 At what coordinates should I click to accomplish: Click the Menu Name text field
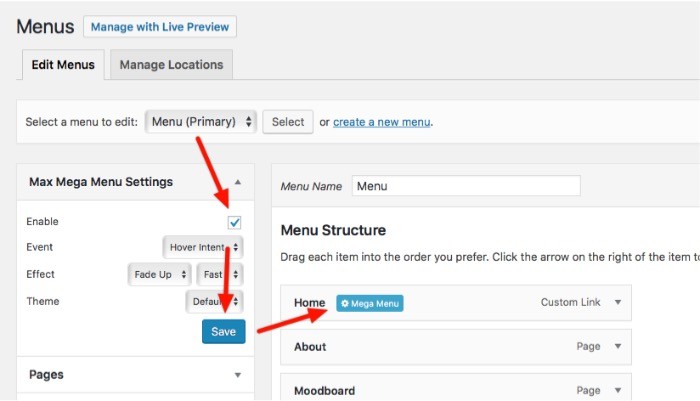point(465,186)
